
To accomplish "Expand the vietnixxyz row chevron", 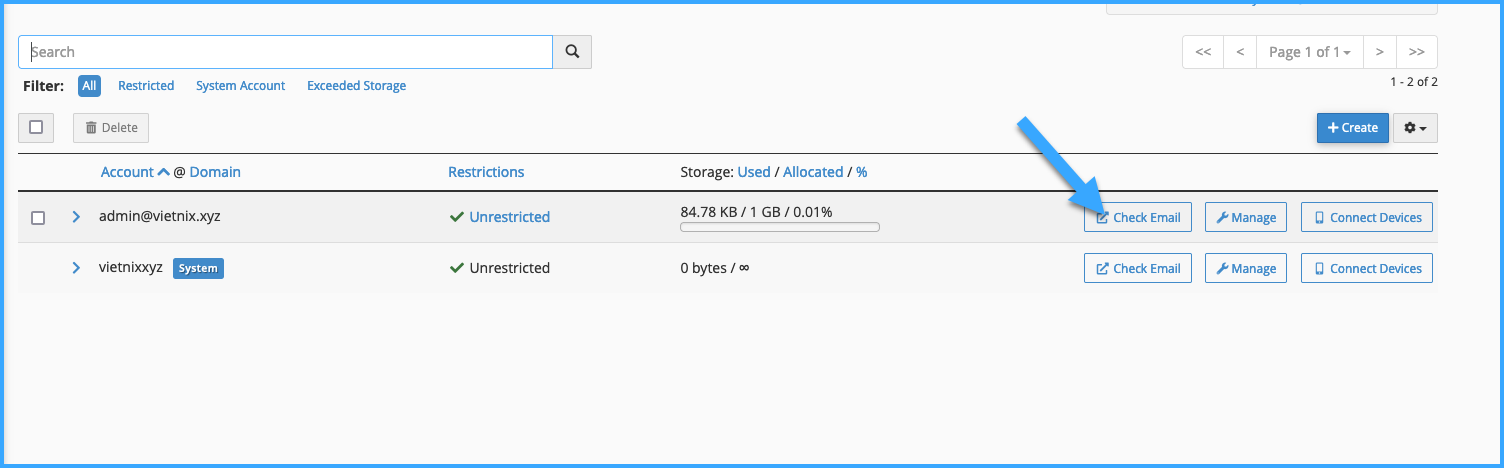I will coord(76,267).
